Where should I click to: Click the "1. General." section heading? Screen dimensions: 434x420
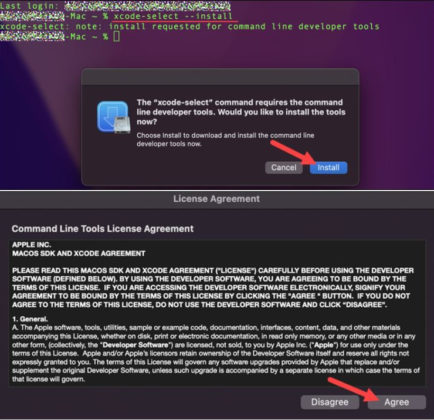point(30,319)
